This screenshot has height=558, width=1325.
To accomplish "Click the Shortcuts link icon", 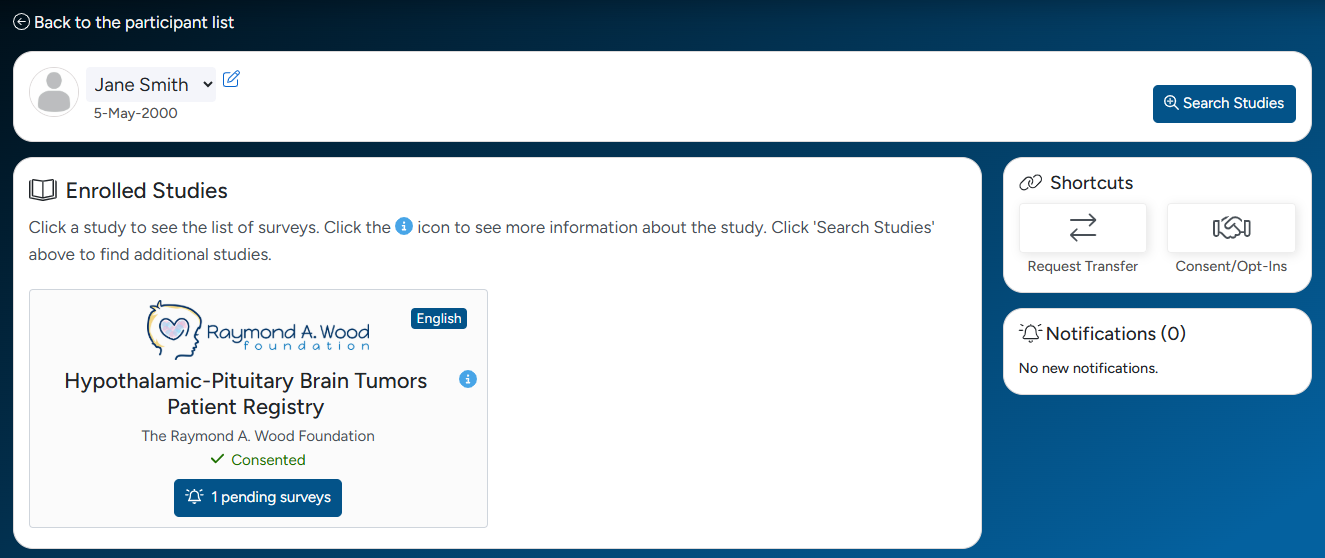I will coord(1030,183).
